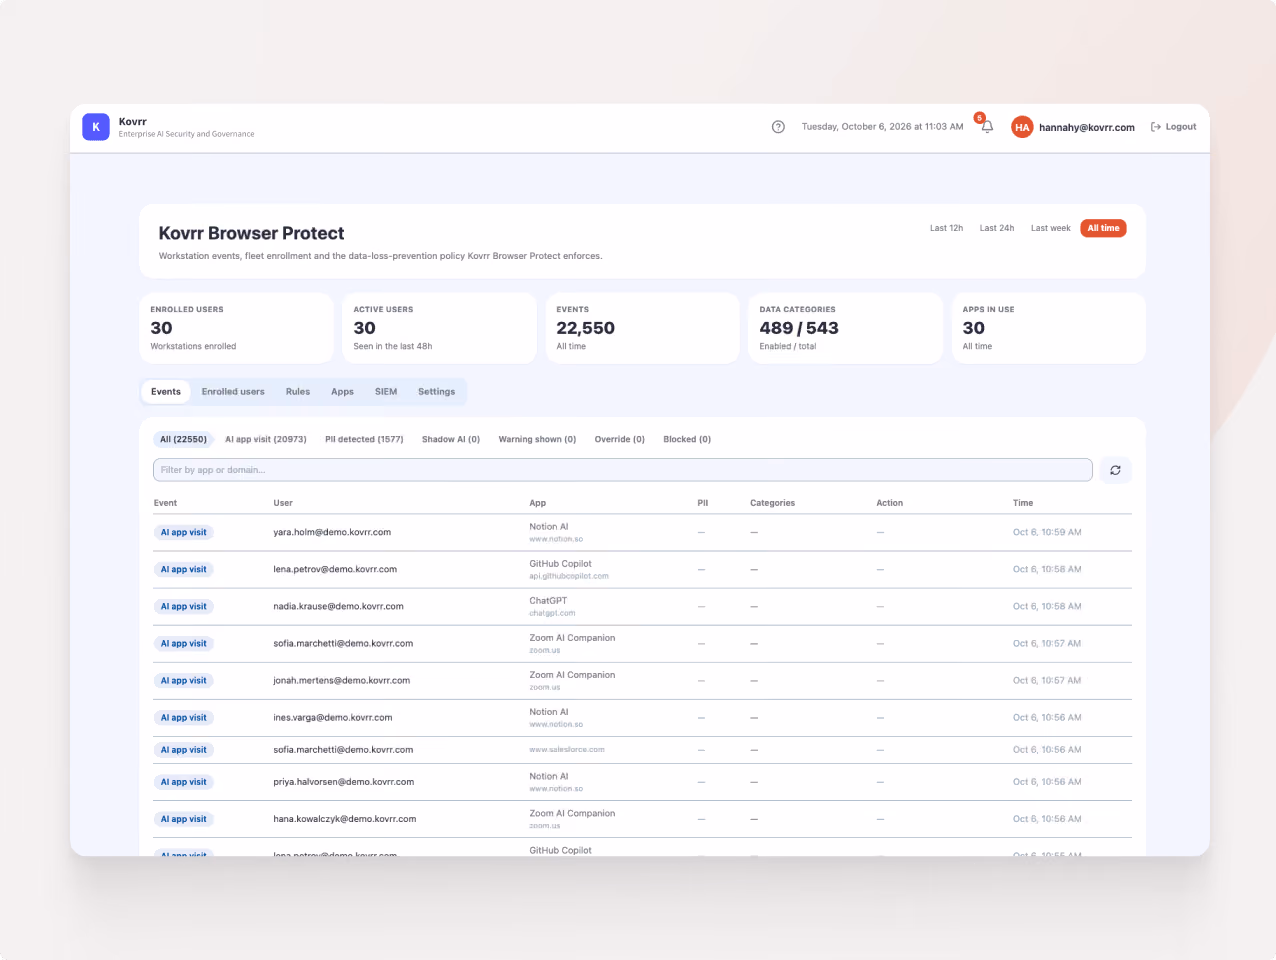This screenshot has width=1276, height=960.
Task: Open the notifications bell
Action: click(x=987, y=127)
